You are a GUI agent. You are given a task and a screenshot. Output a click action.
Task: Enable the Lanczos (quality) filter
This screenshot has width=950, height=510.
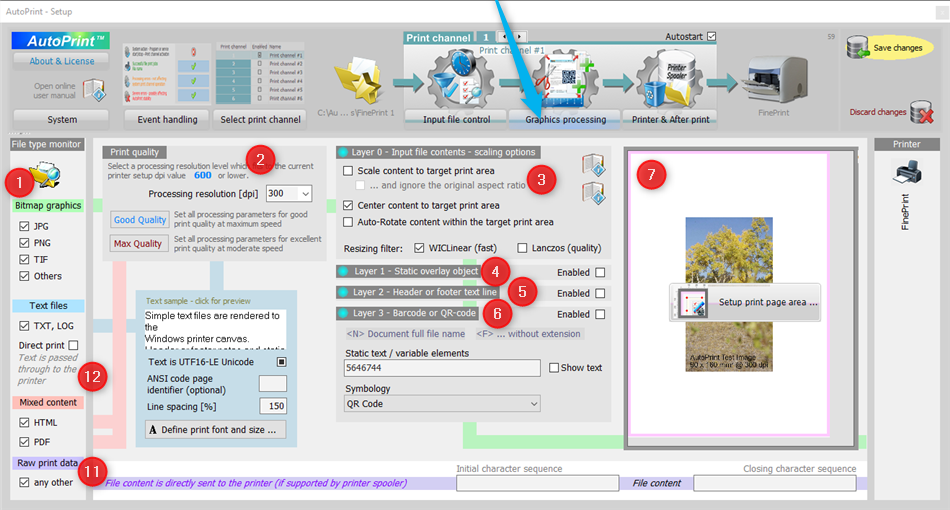tap(522, 248)
